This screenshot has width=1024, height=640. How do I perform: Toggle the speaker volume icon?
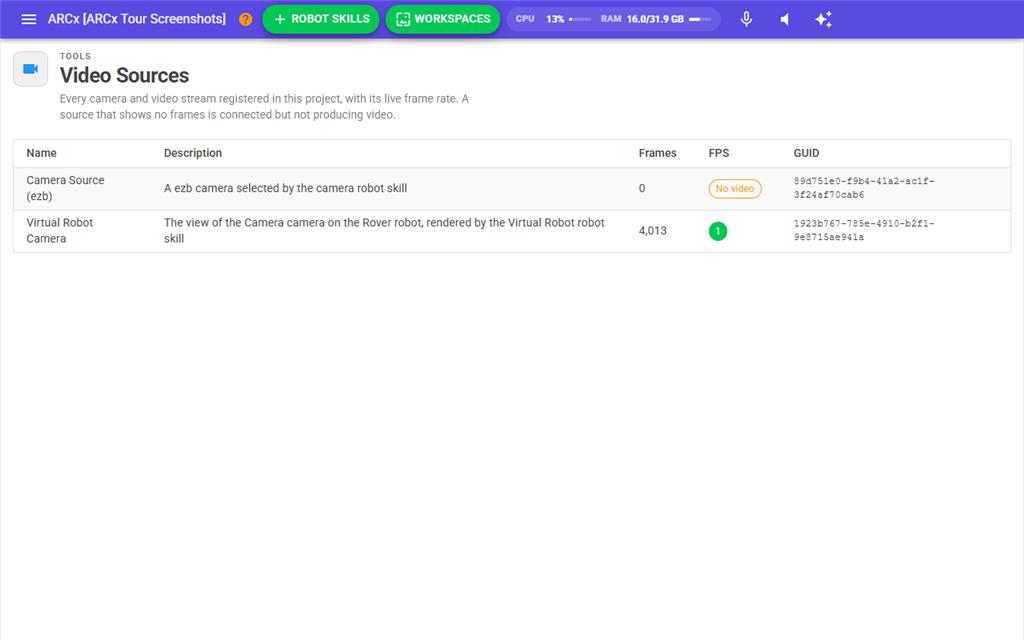785,19
